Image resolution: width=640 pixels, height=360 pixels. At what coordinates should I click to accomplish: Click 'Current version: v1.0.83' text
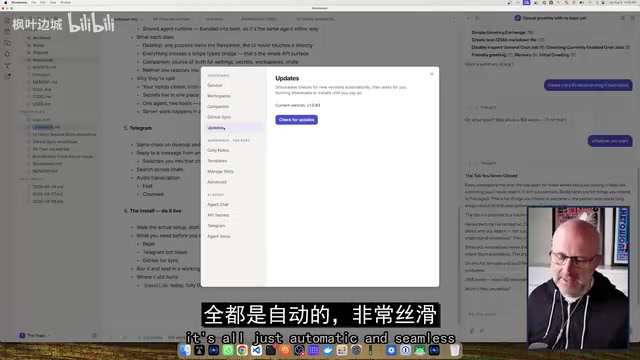(298, 105)
